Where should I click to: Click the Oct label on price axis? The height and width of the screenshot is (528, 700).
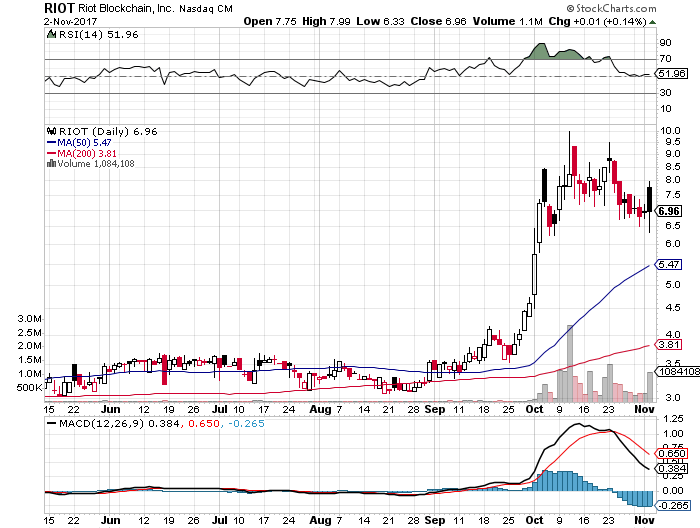pos(534,409)
